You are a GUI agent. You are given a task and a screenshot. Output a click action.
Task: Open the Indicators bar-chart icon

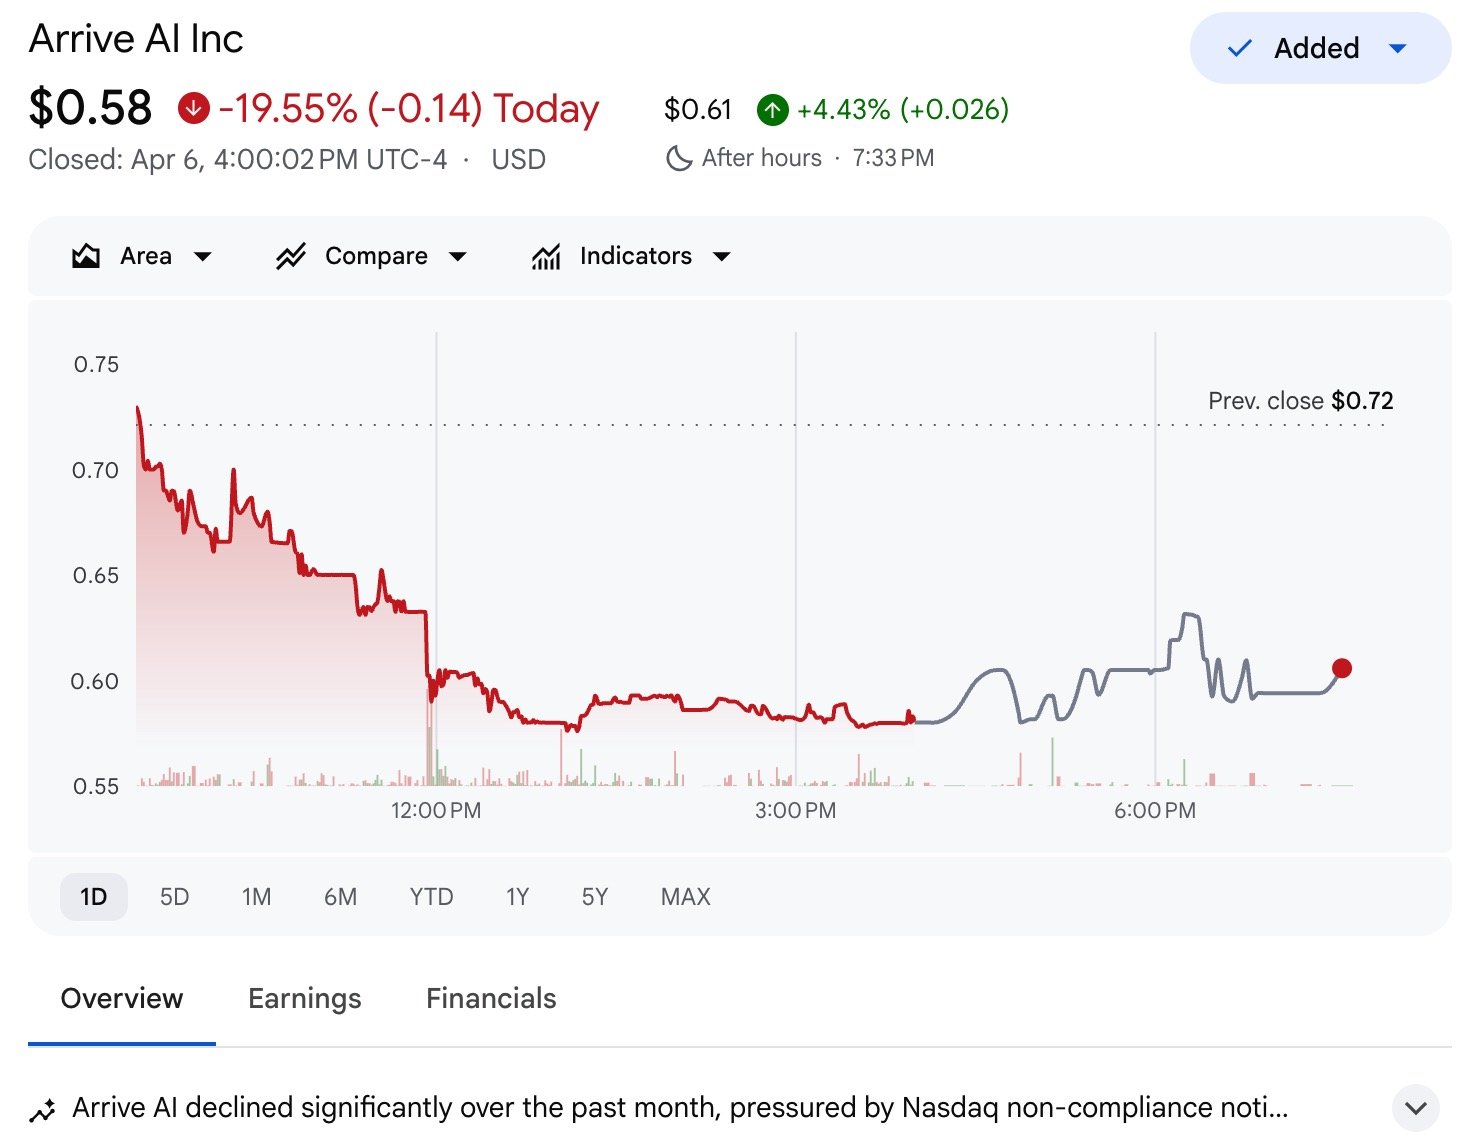[x=545, y=256]
